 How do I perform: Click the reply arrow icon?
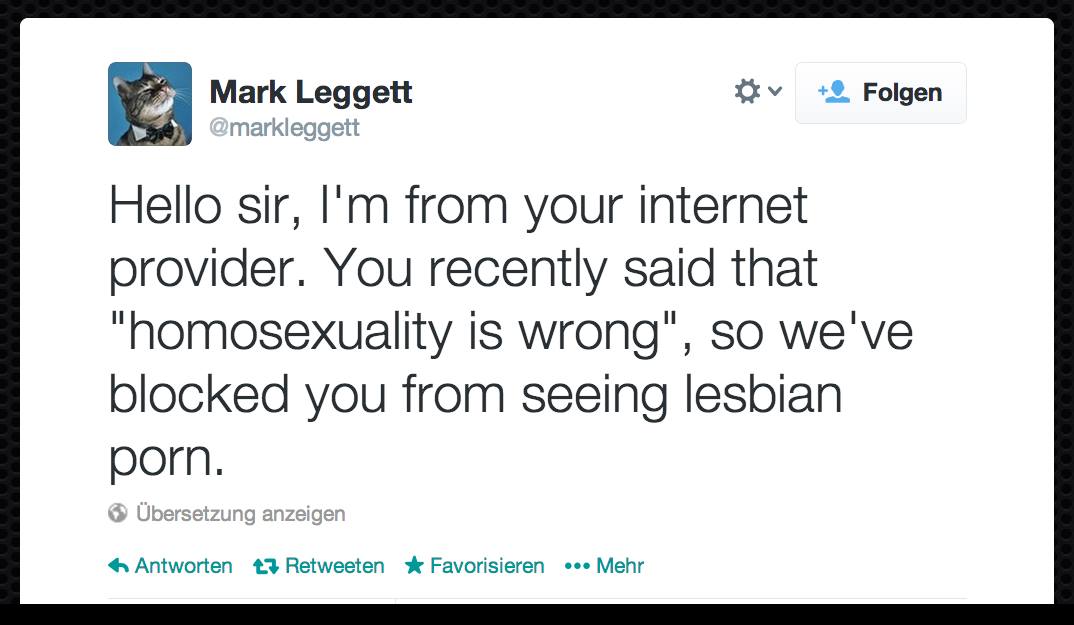click(x=118, y=566)
